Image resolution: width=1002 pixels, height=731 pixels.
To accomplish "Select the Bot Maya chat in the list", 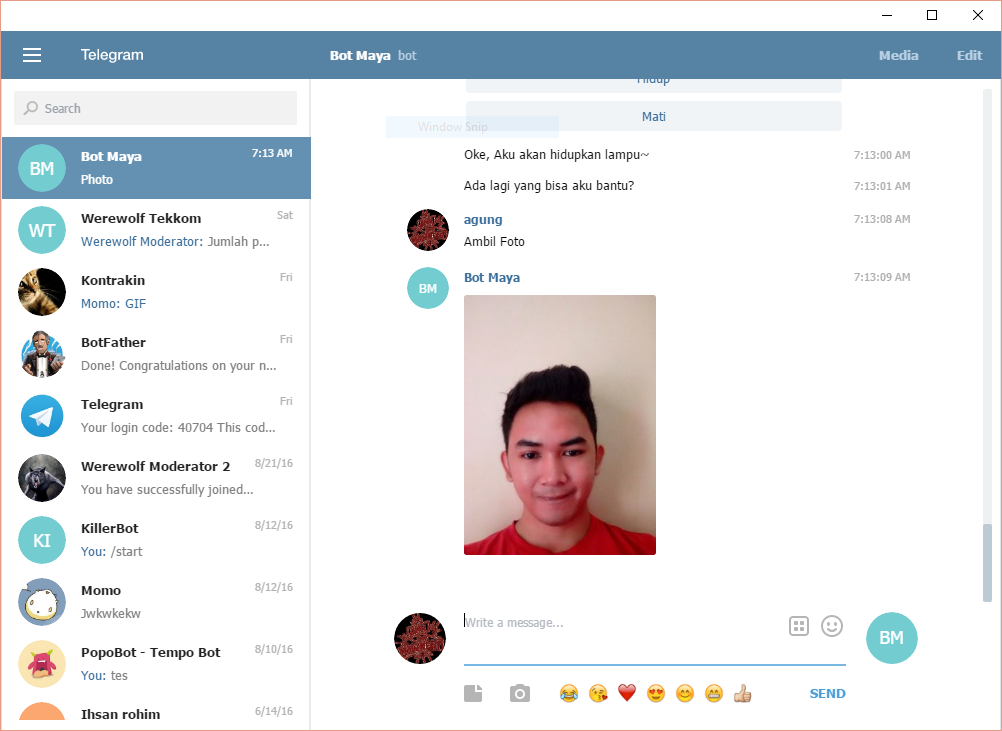I will point(156,168).
